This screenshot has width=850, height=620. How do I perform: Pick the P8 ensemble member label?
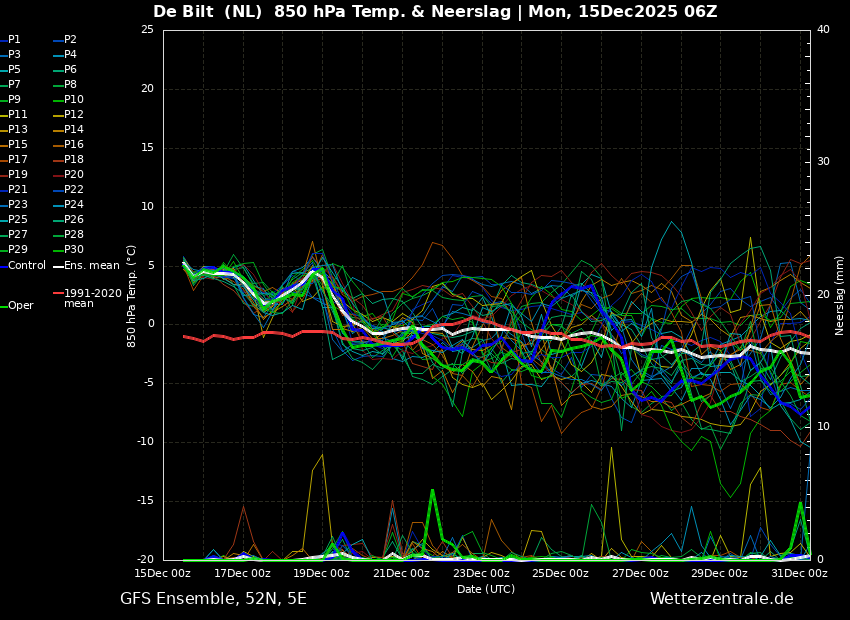(70, 85)
